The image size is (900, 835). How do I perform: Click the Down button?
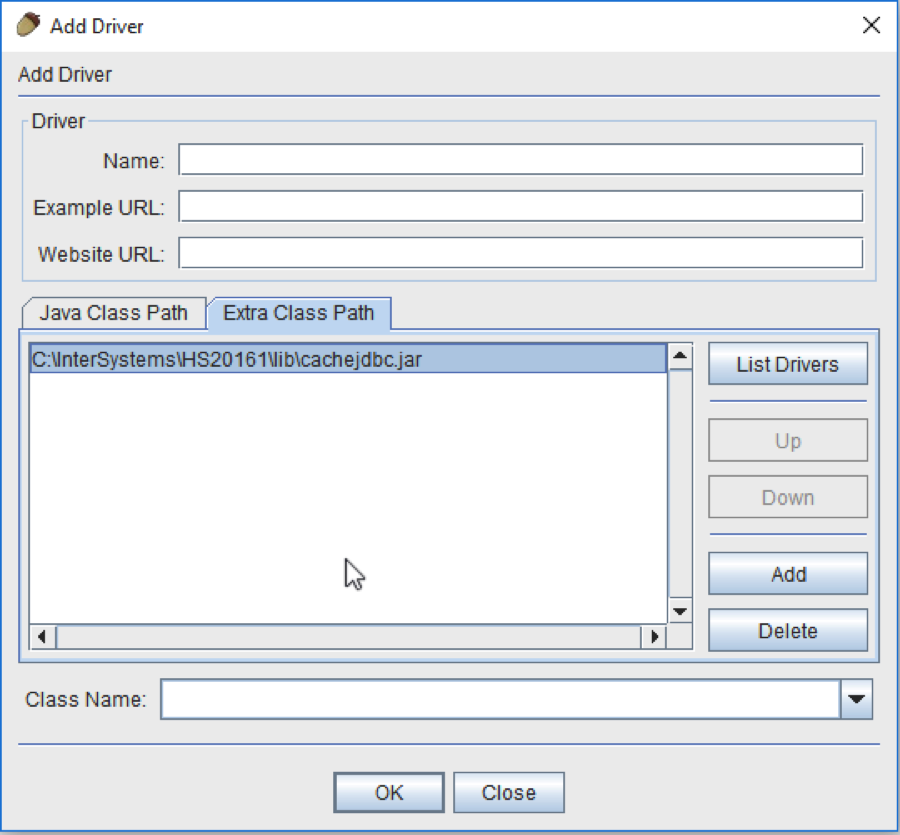coord(788,498)
